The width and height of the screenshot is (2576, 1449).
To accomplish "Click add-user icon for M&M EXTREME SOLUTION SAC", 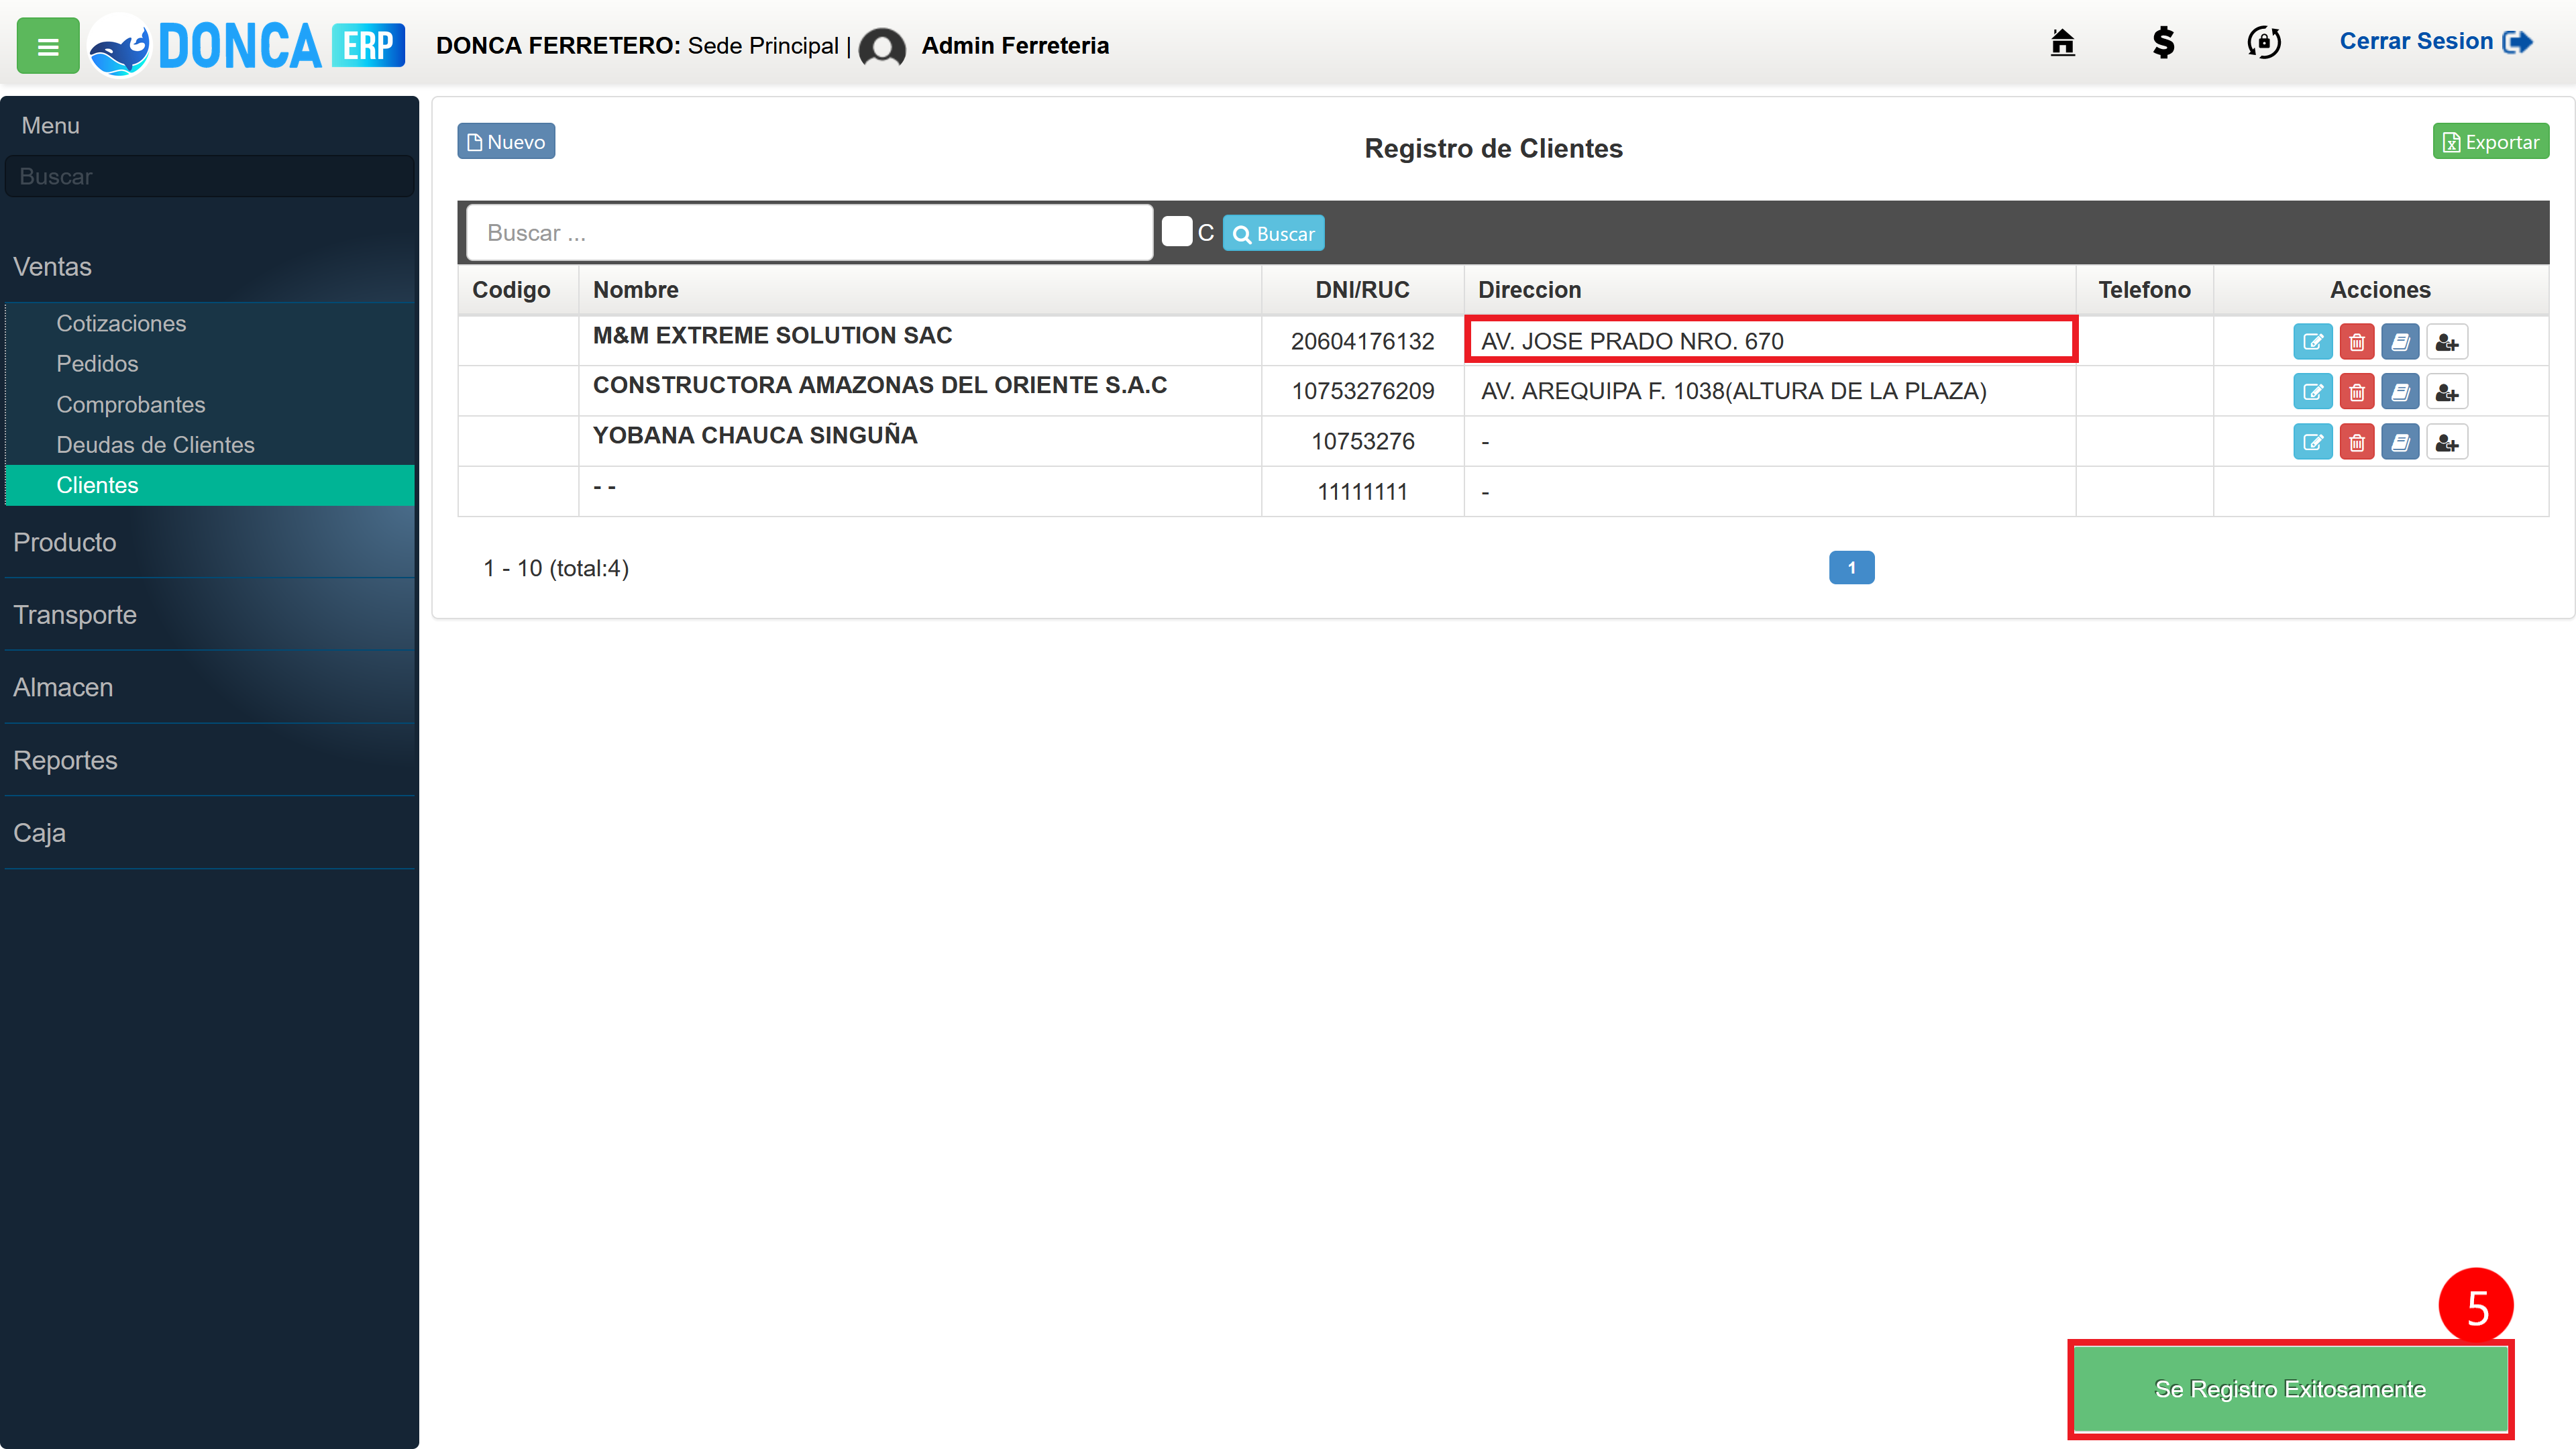I will [x=2446, y=342].
